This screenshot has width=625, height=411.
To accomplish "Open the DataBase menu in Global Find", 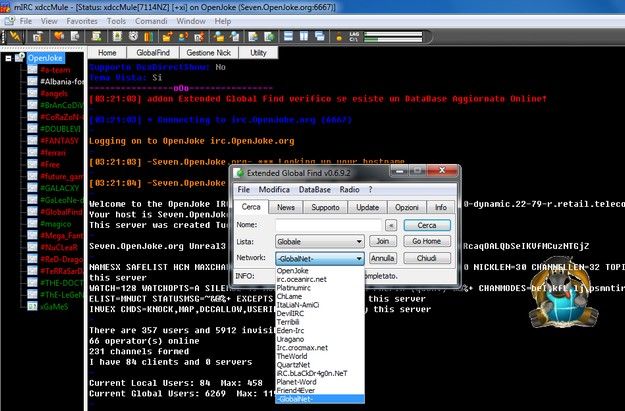I will [314, 189].
